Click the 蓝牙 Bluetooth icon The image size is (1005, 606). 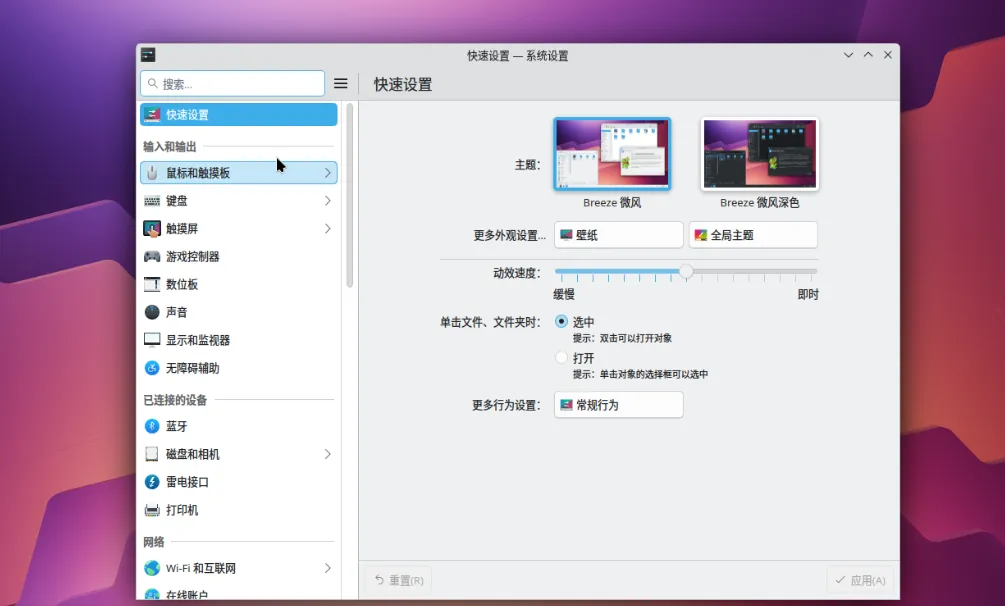(x=152, y=426)
